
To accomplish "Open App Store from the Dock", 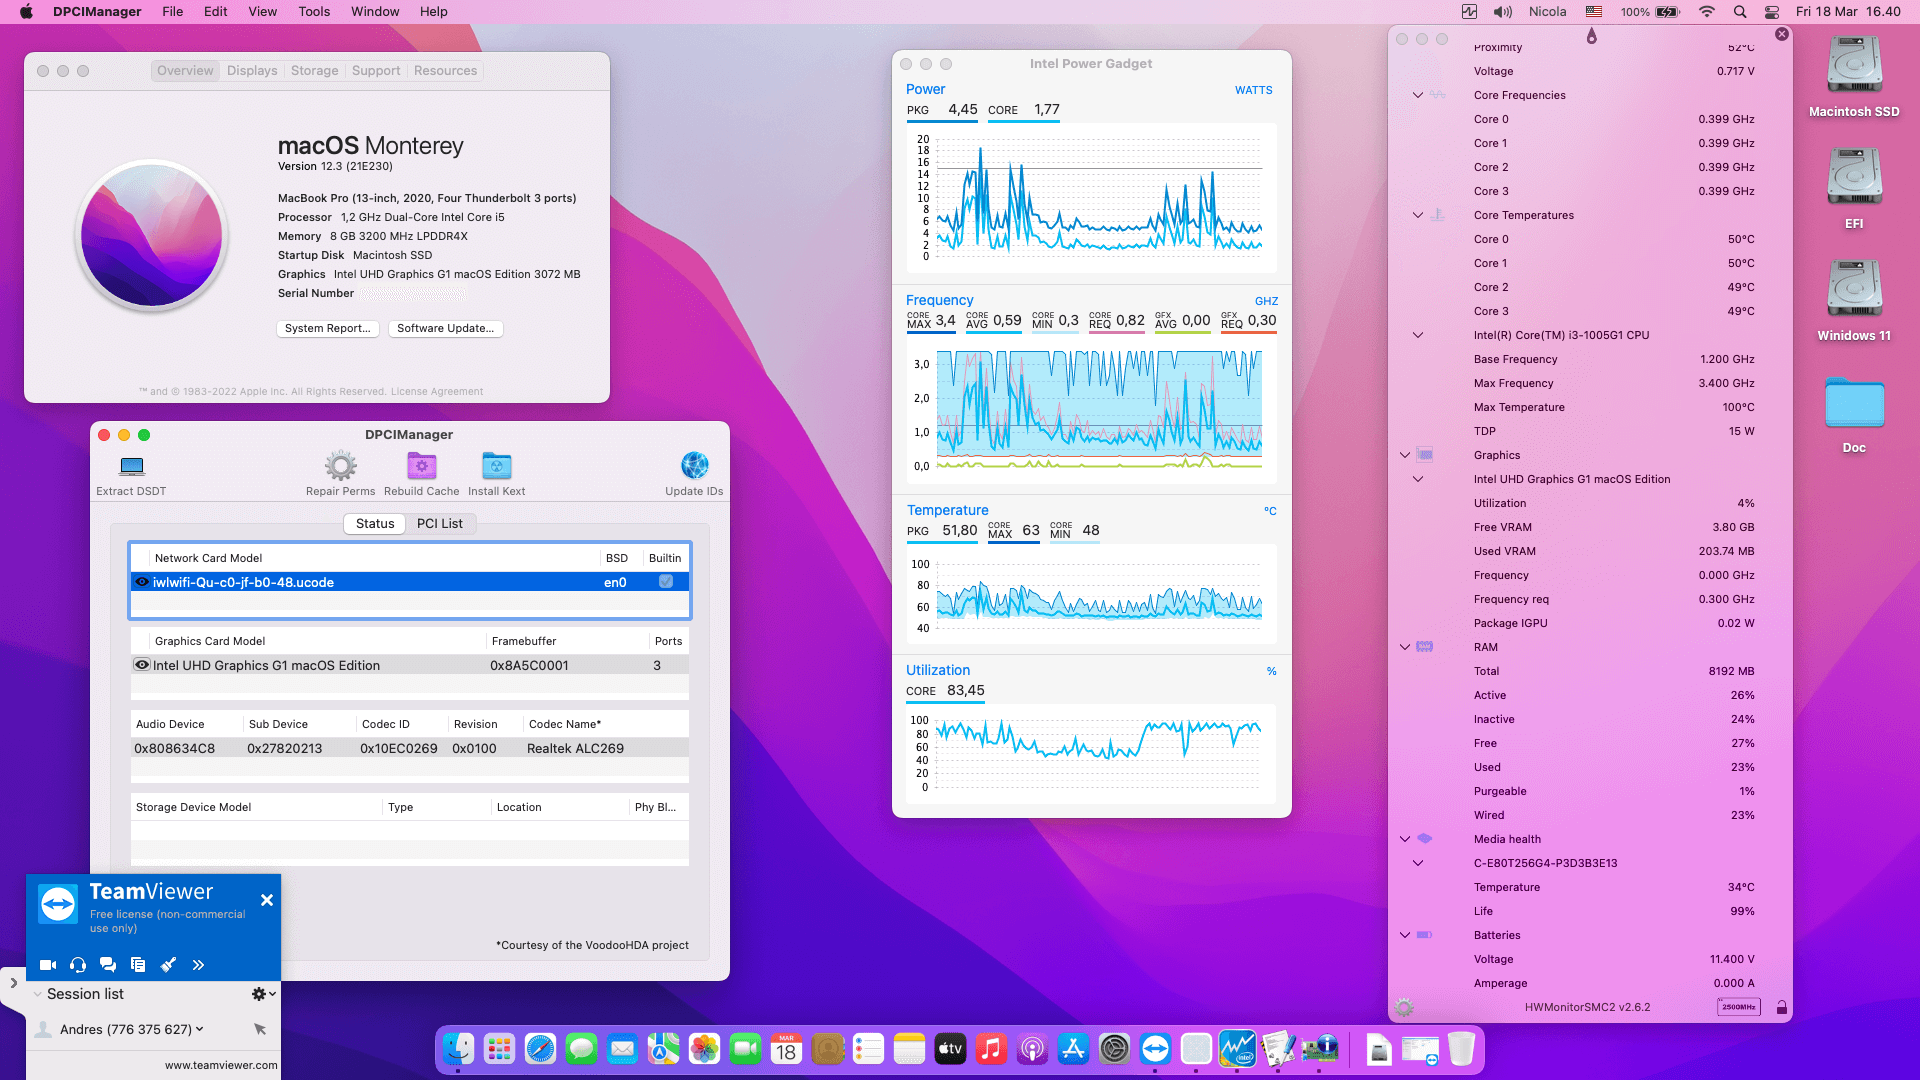I will tap(1073, 1049).
